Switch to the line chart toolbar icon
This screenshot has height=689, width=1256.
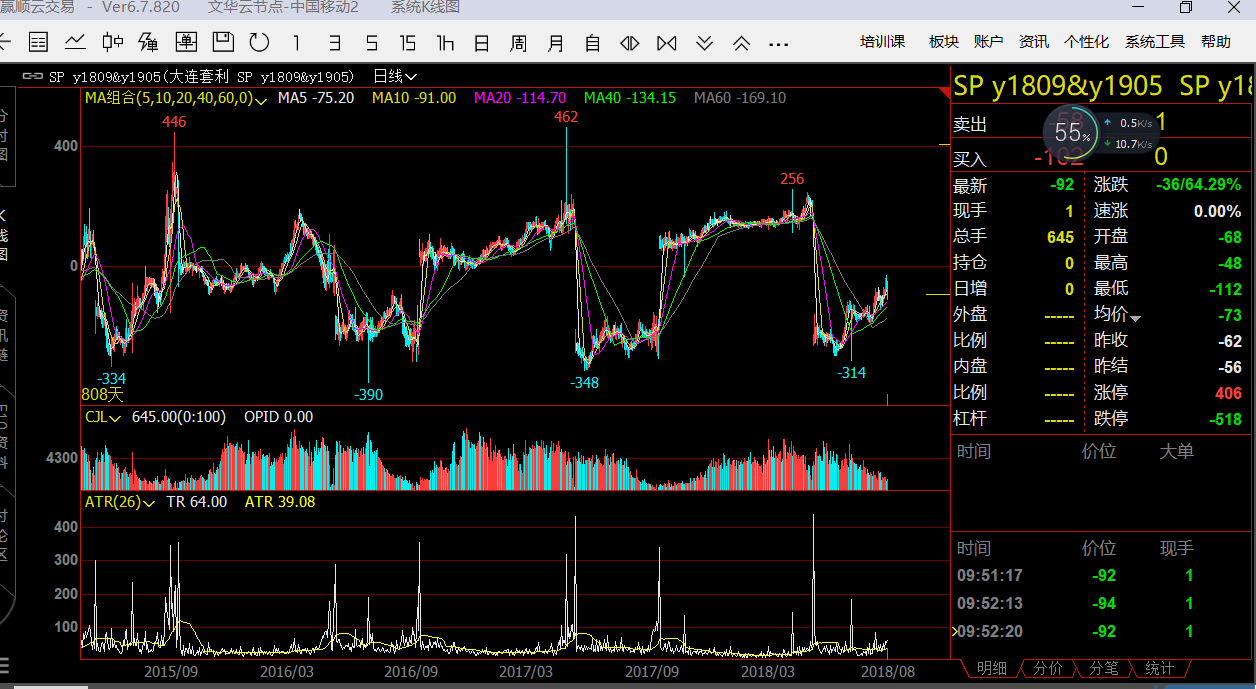(75, 42)
